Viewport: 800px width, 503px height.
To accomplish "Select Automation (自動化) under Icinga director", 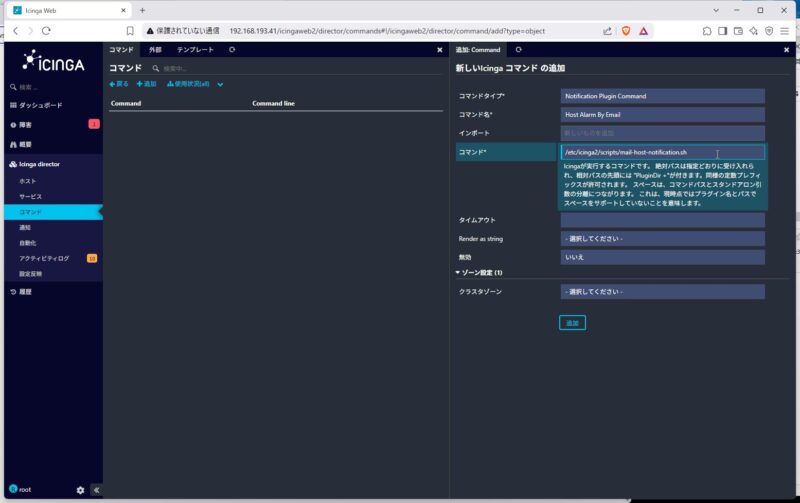I will [28, 243].
